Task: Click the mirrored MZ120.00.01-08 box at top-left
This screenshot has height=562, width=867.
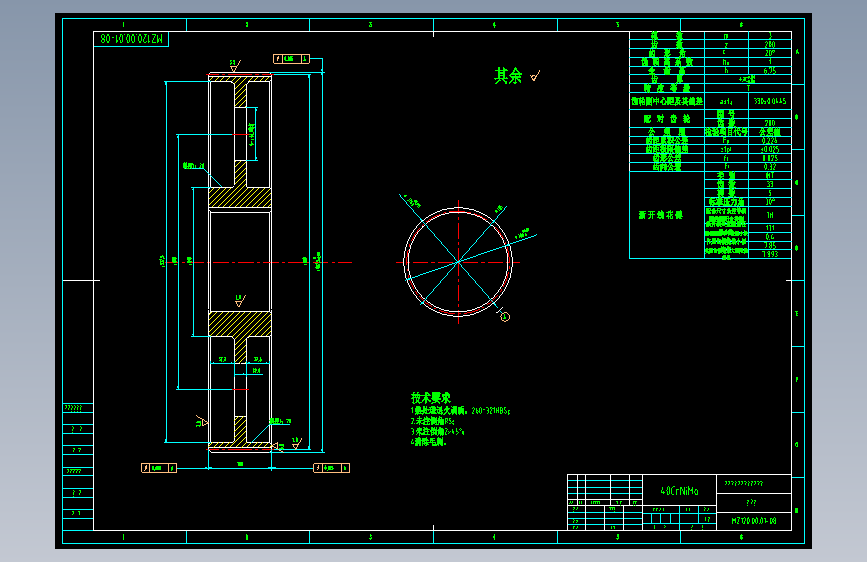Action: [131, 39]
